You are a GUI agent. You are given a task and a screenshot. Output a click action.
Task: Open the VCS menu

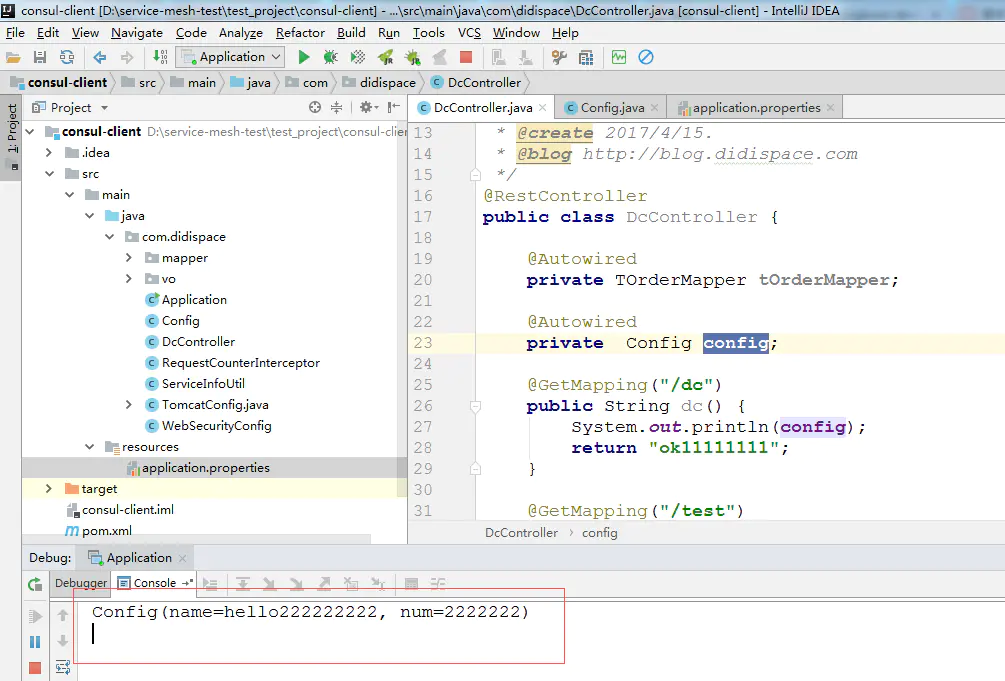pyautogui.click(x=469, y=33)
